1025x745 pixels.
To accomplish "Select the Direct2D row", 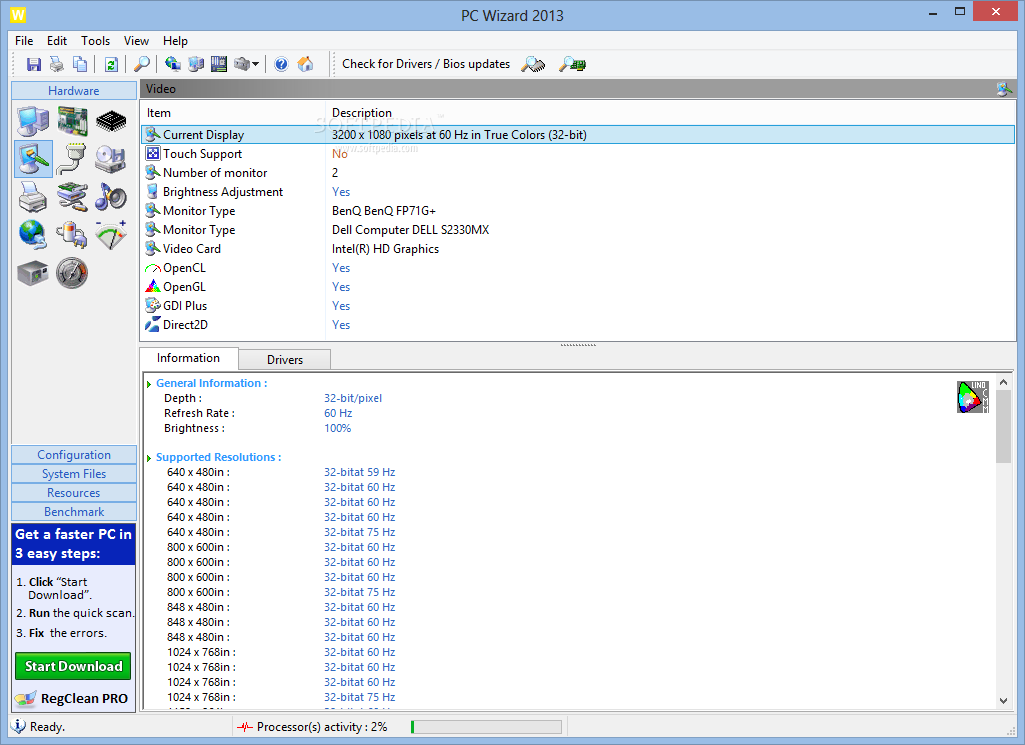I will [578, 324].
